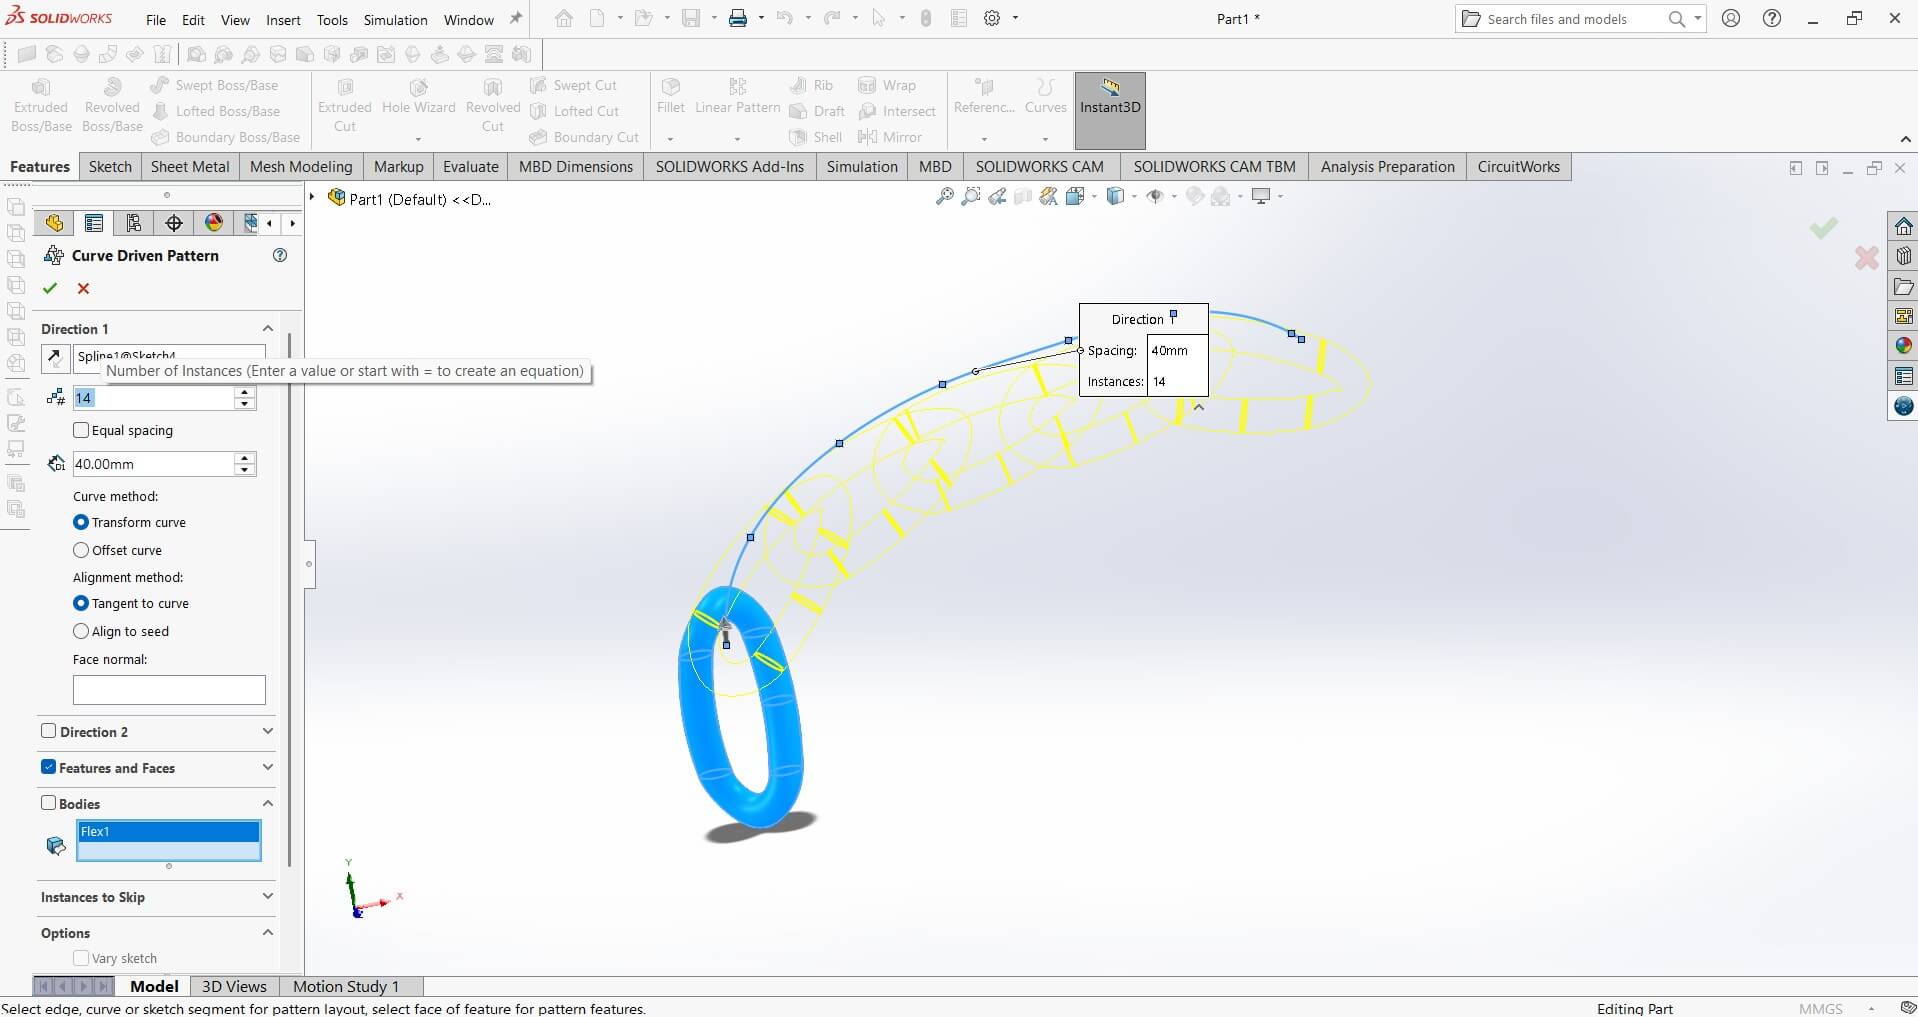
Task: Confirm with corner green checkmark in viewport
Action: (1823, 228)
